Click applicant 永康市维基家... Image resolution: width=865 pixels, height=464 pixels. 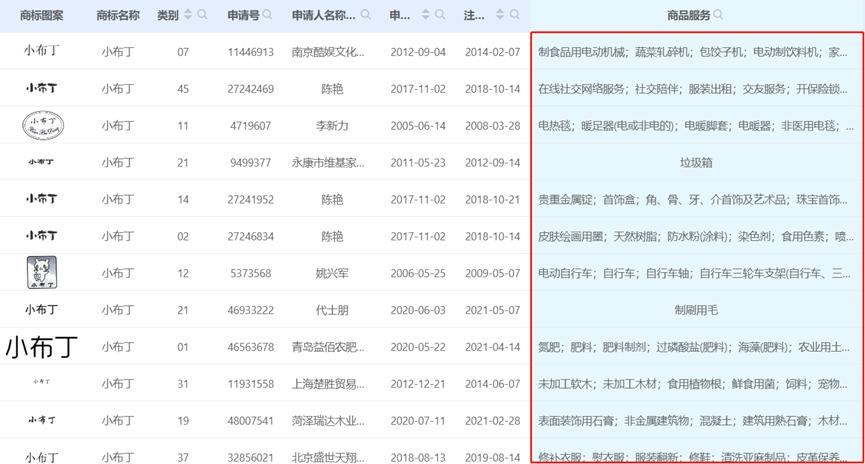(328, 163)
